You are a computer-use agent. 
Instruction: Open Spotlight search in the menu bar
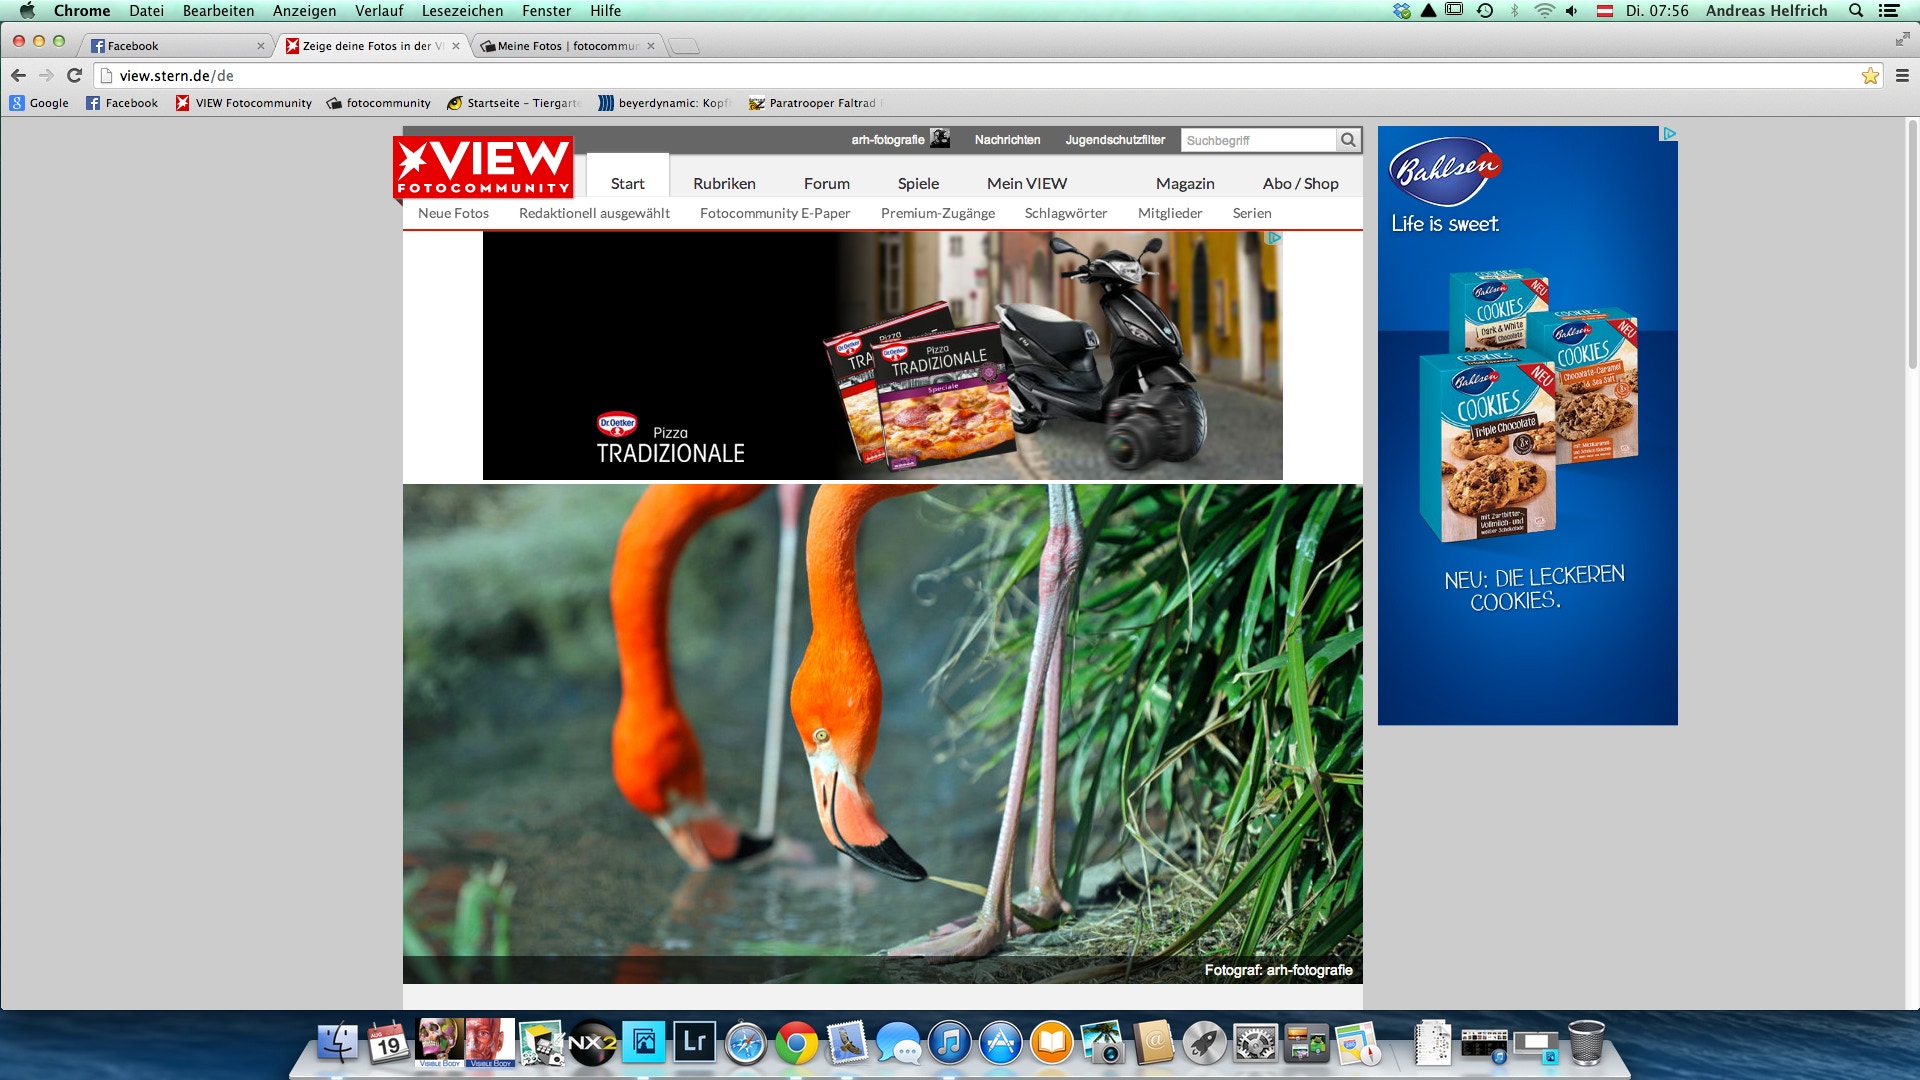click(1856, 11)
